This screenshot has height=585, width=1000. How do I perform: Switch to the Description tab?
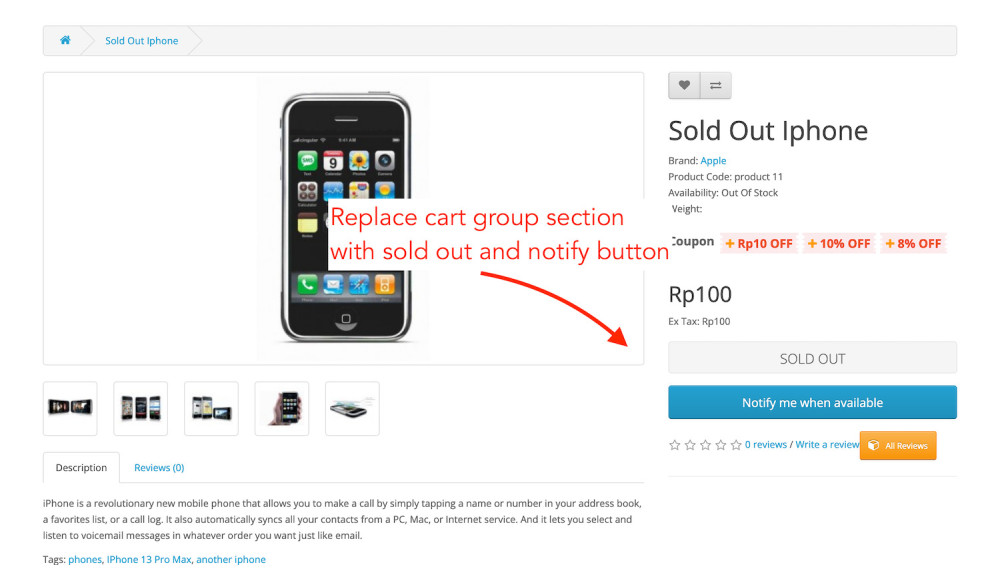(81, 468)
